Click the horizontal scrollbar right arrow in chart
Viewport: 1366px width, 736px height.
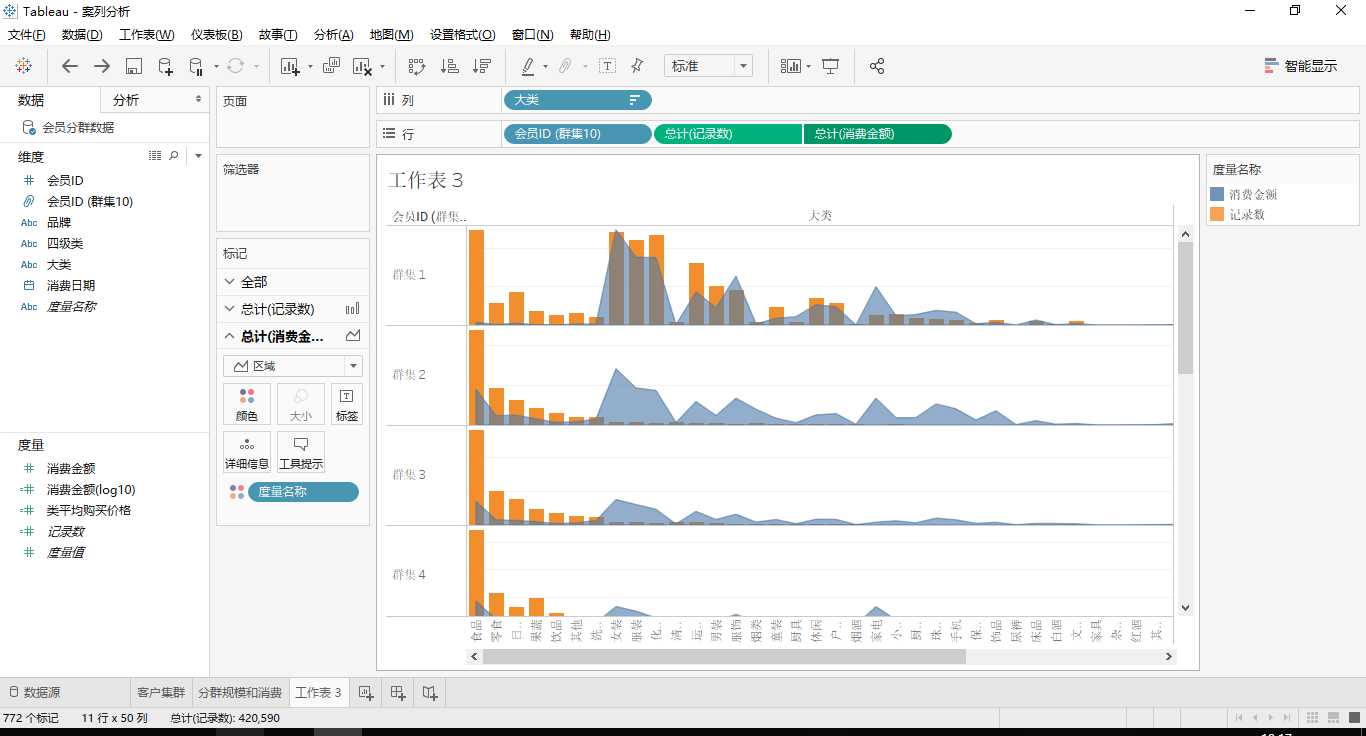tap(1167, 657)
